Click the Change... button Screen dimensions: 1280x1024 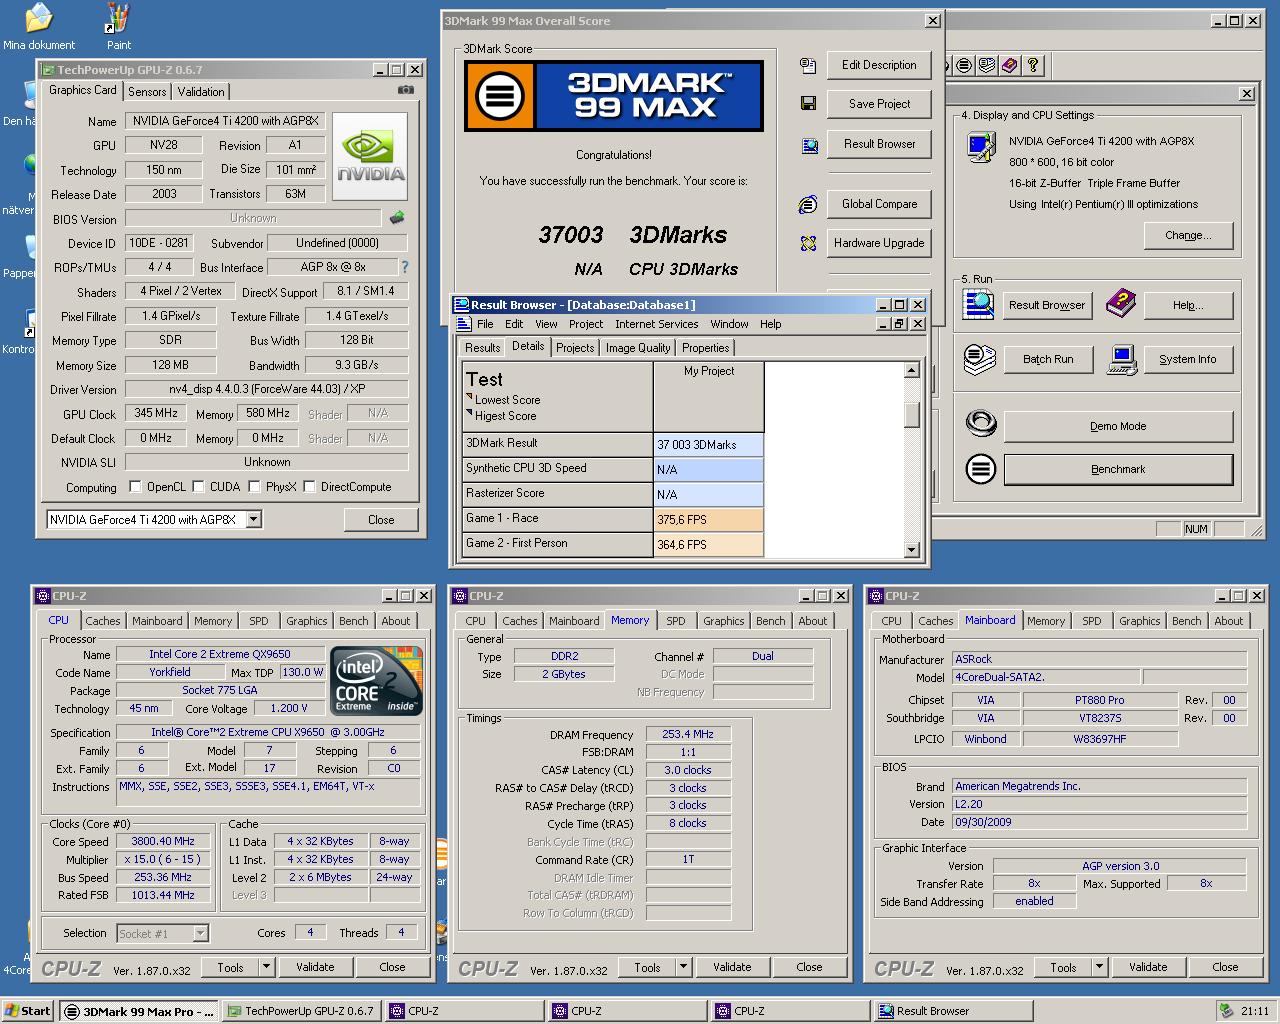pos(1188,236)
